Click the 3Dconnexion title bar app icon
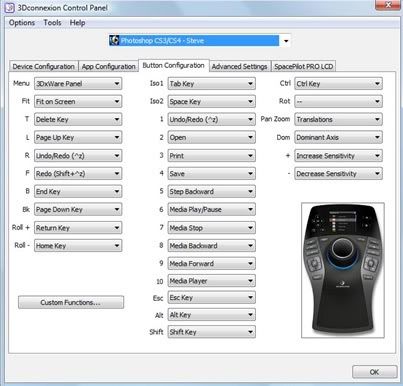Viewport: 403px width, 386px height. pyautogui.click(x=9, y=8)
